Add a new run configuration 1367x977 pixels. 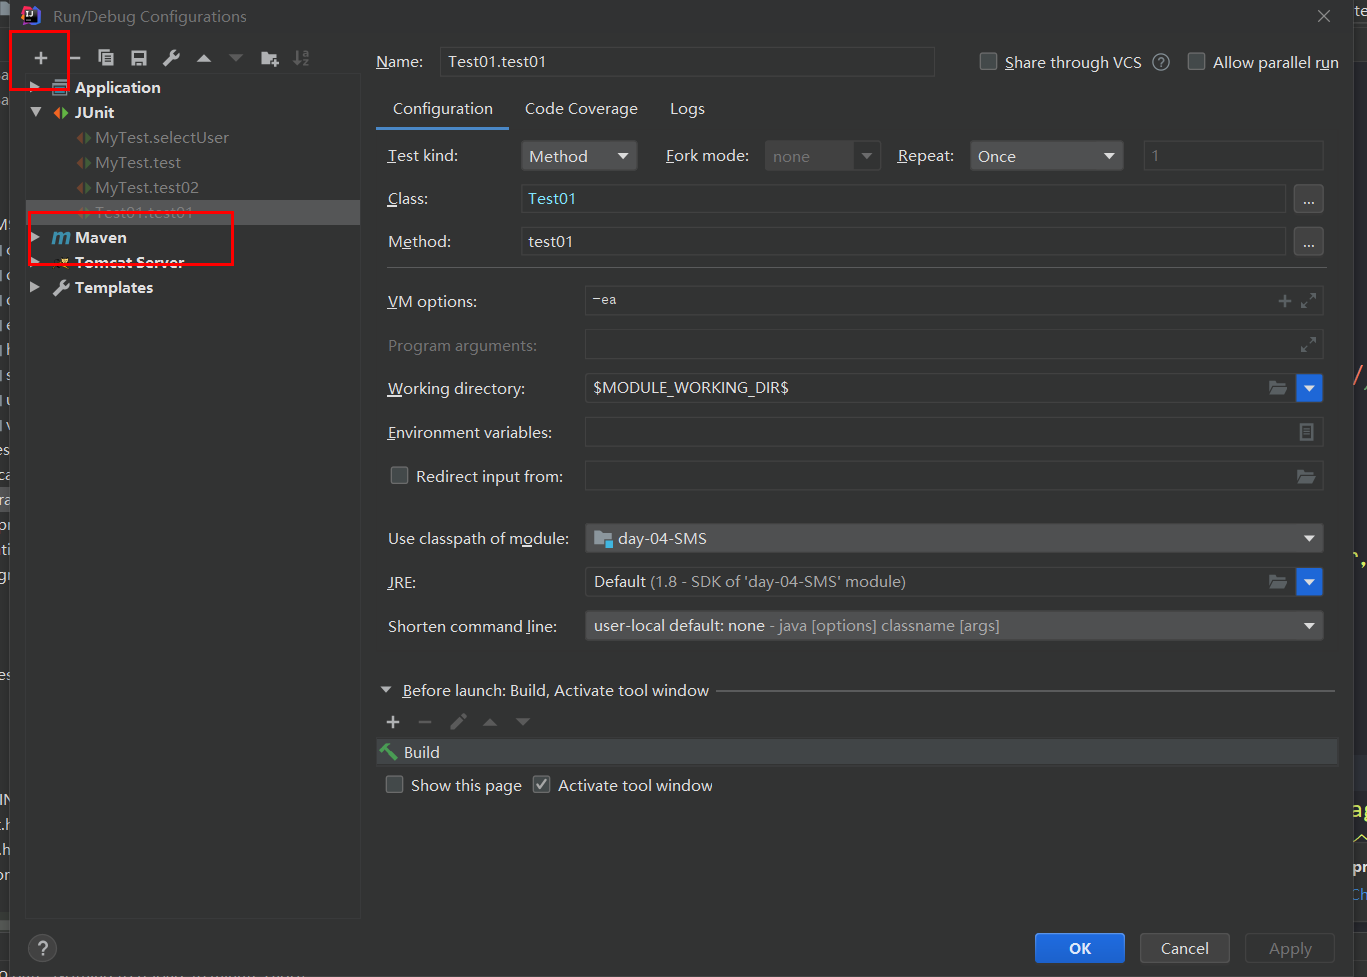pos(40,57)
